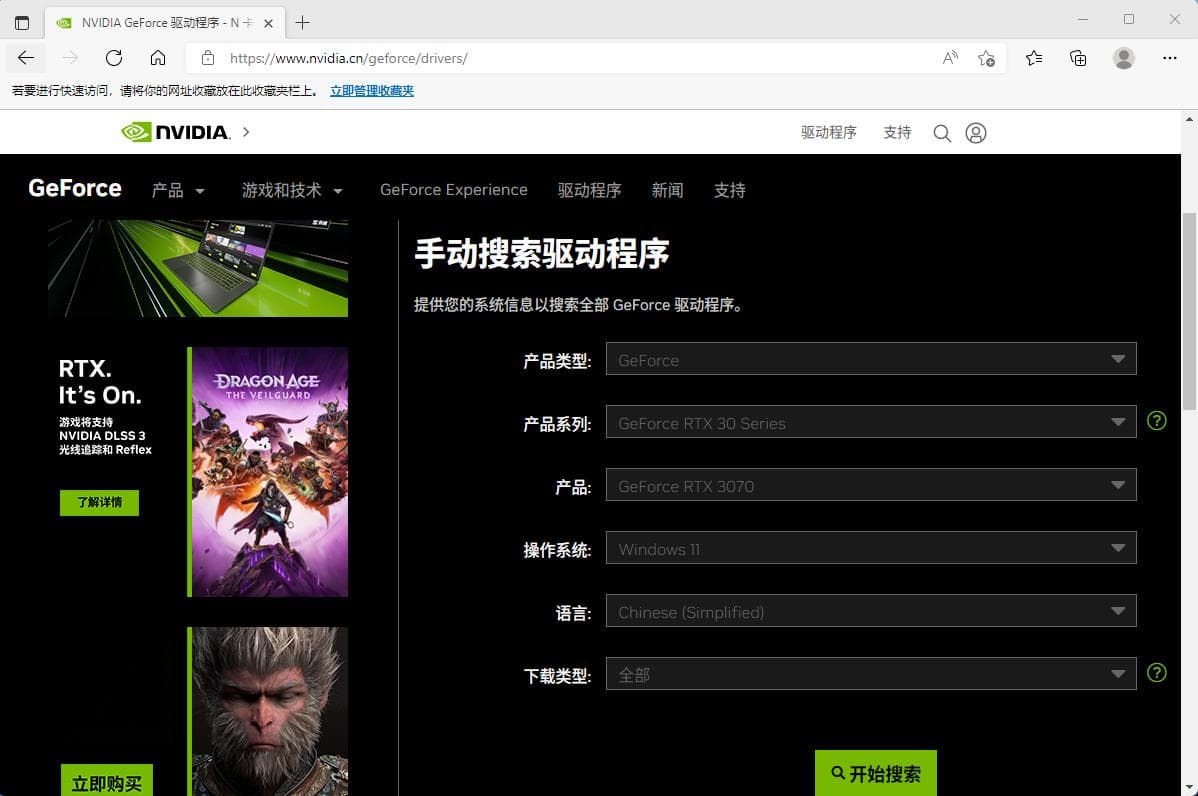Open browser Settings and more menu
The width and height of the screenshot is (1198, 796).
pyautogui.click(x=1169, y=58)
